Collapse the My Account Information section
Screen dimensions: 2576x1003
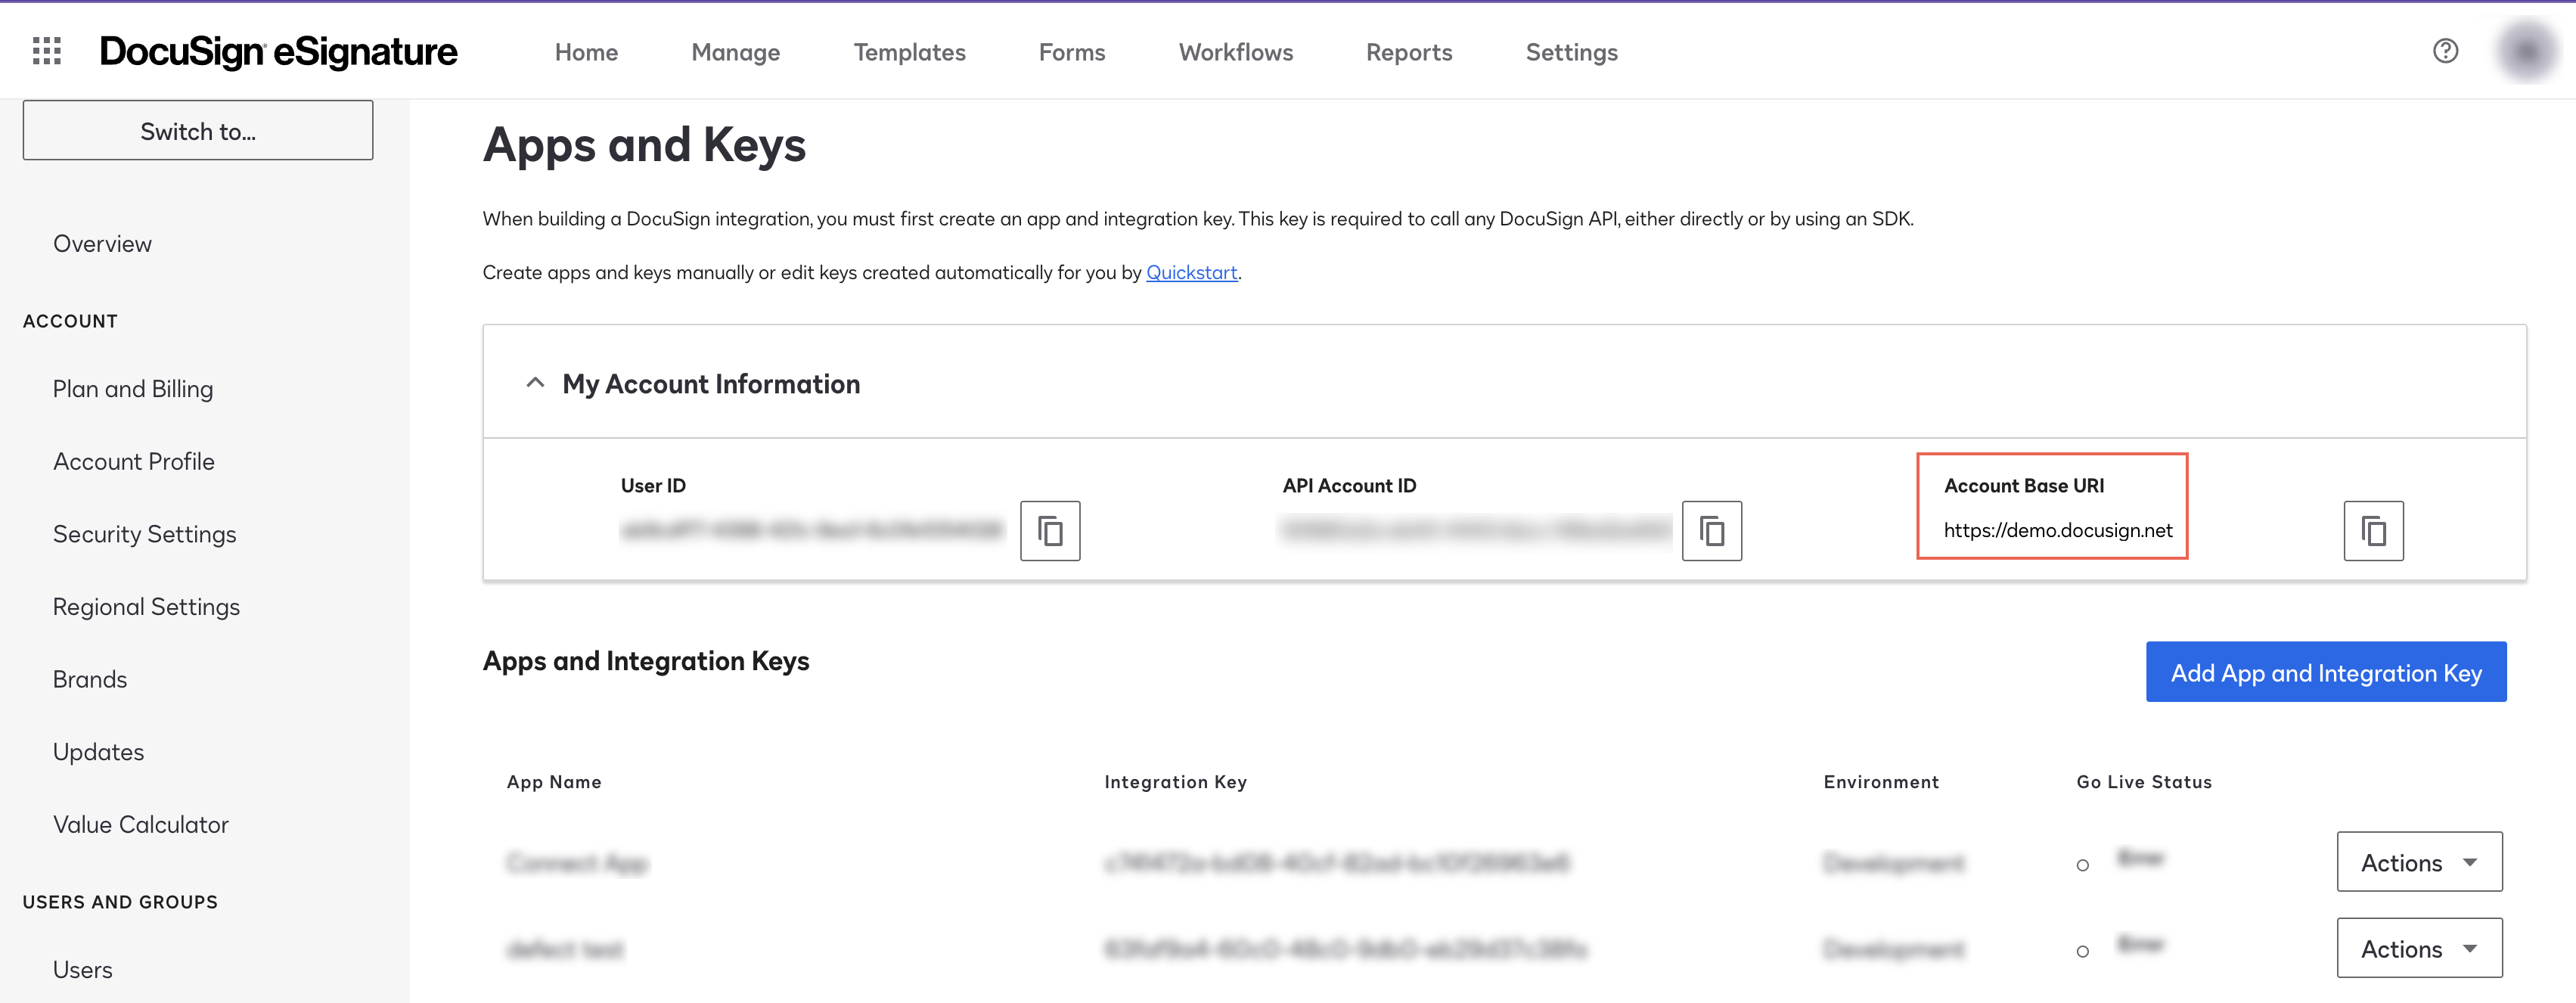[535, 383]
